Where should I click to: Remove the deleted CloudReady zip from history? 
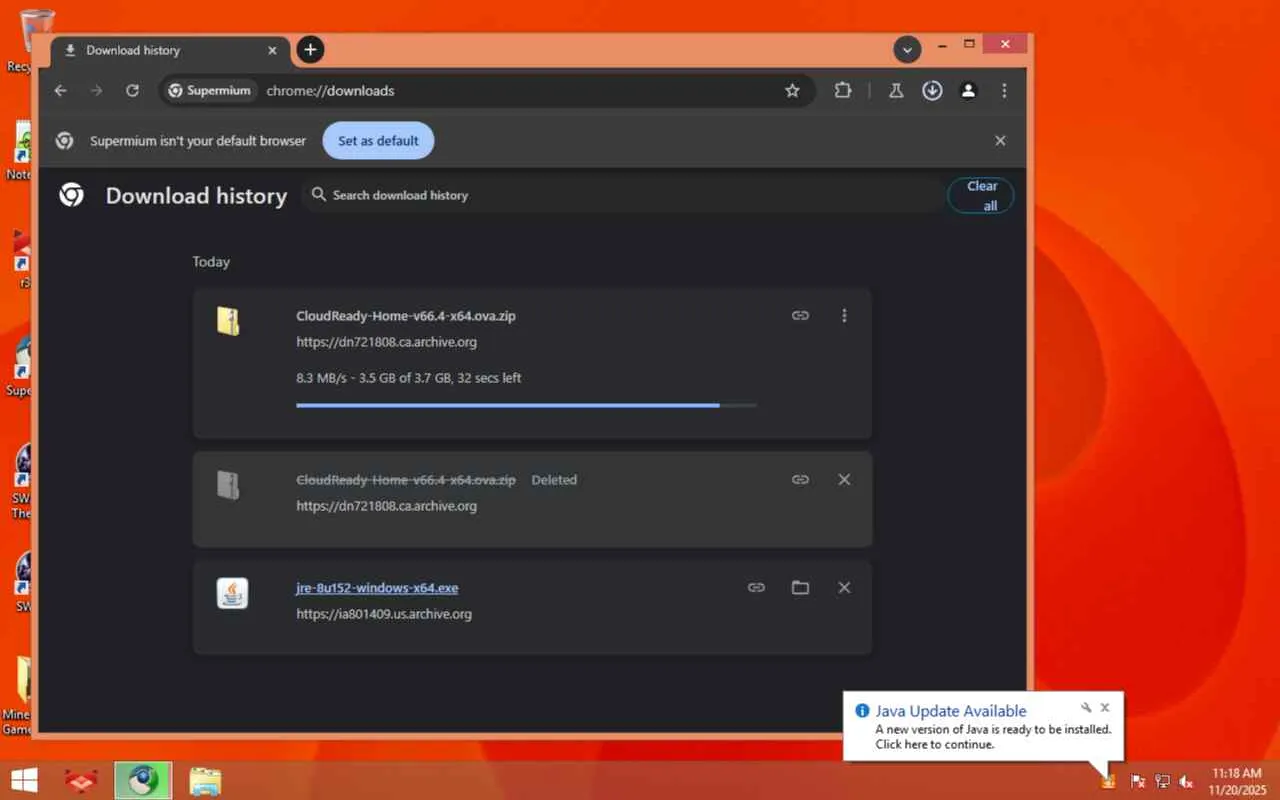[x=844, y=480]
